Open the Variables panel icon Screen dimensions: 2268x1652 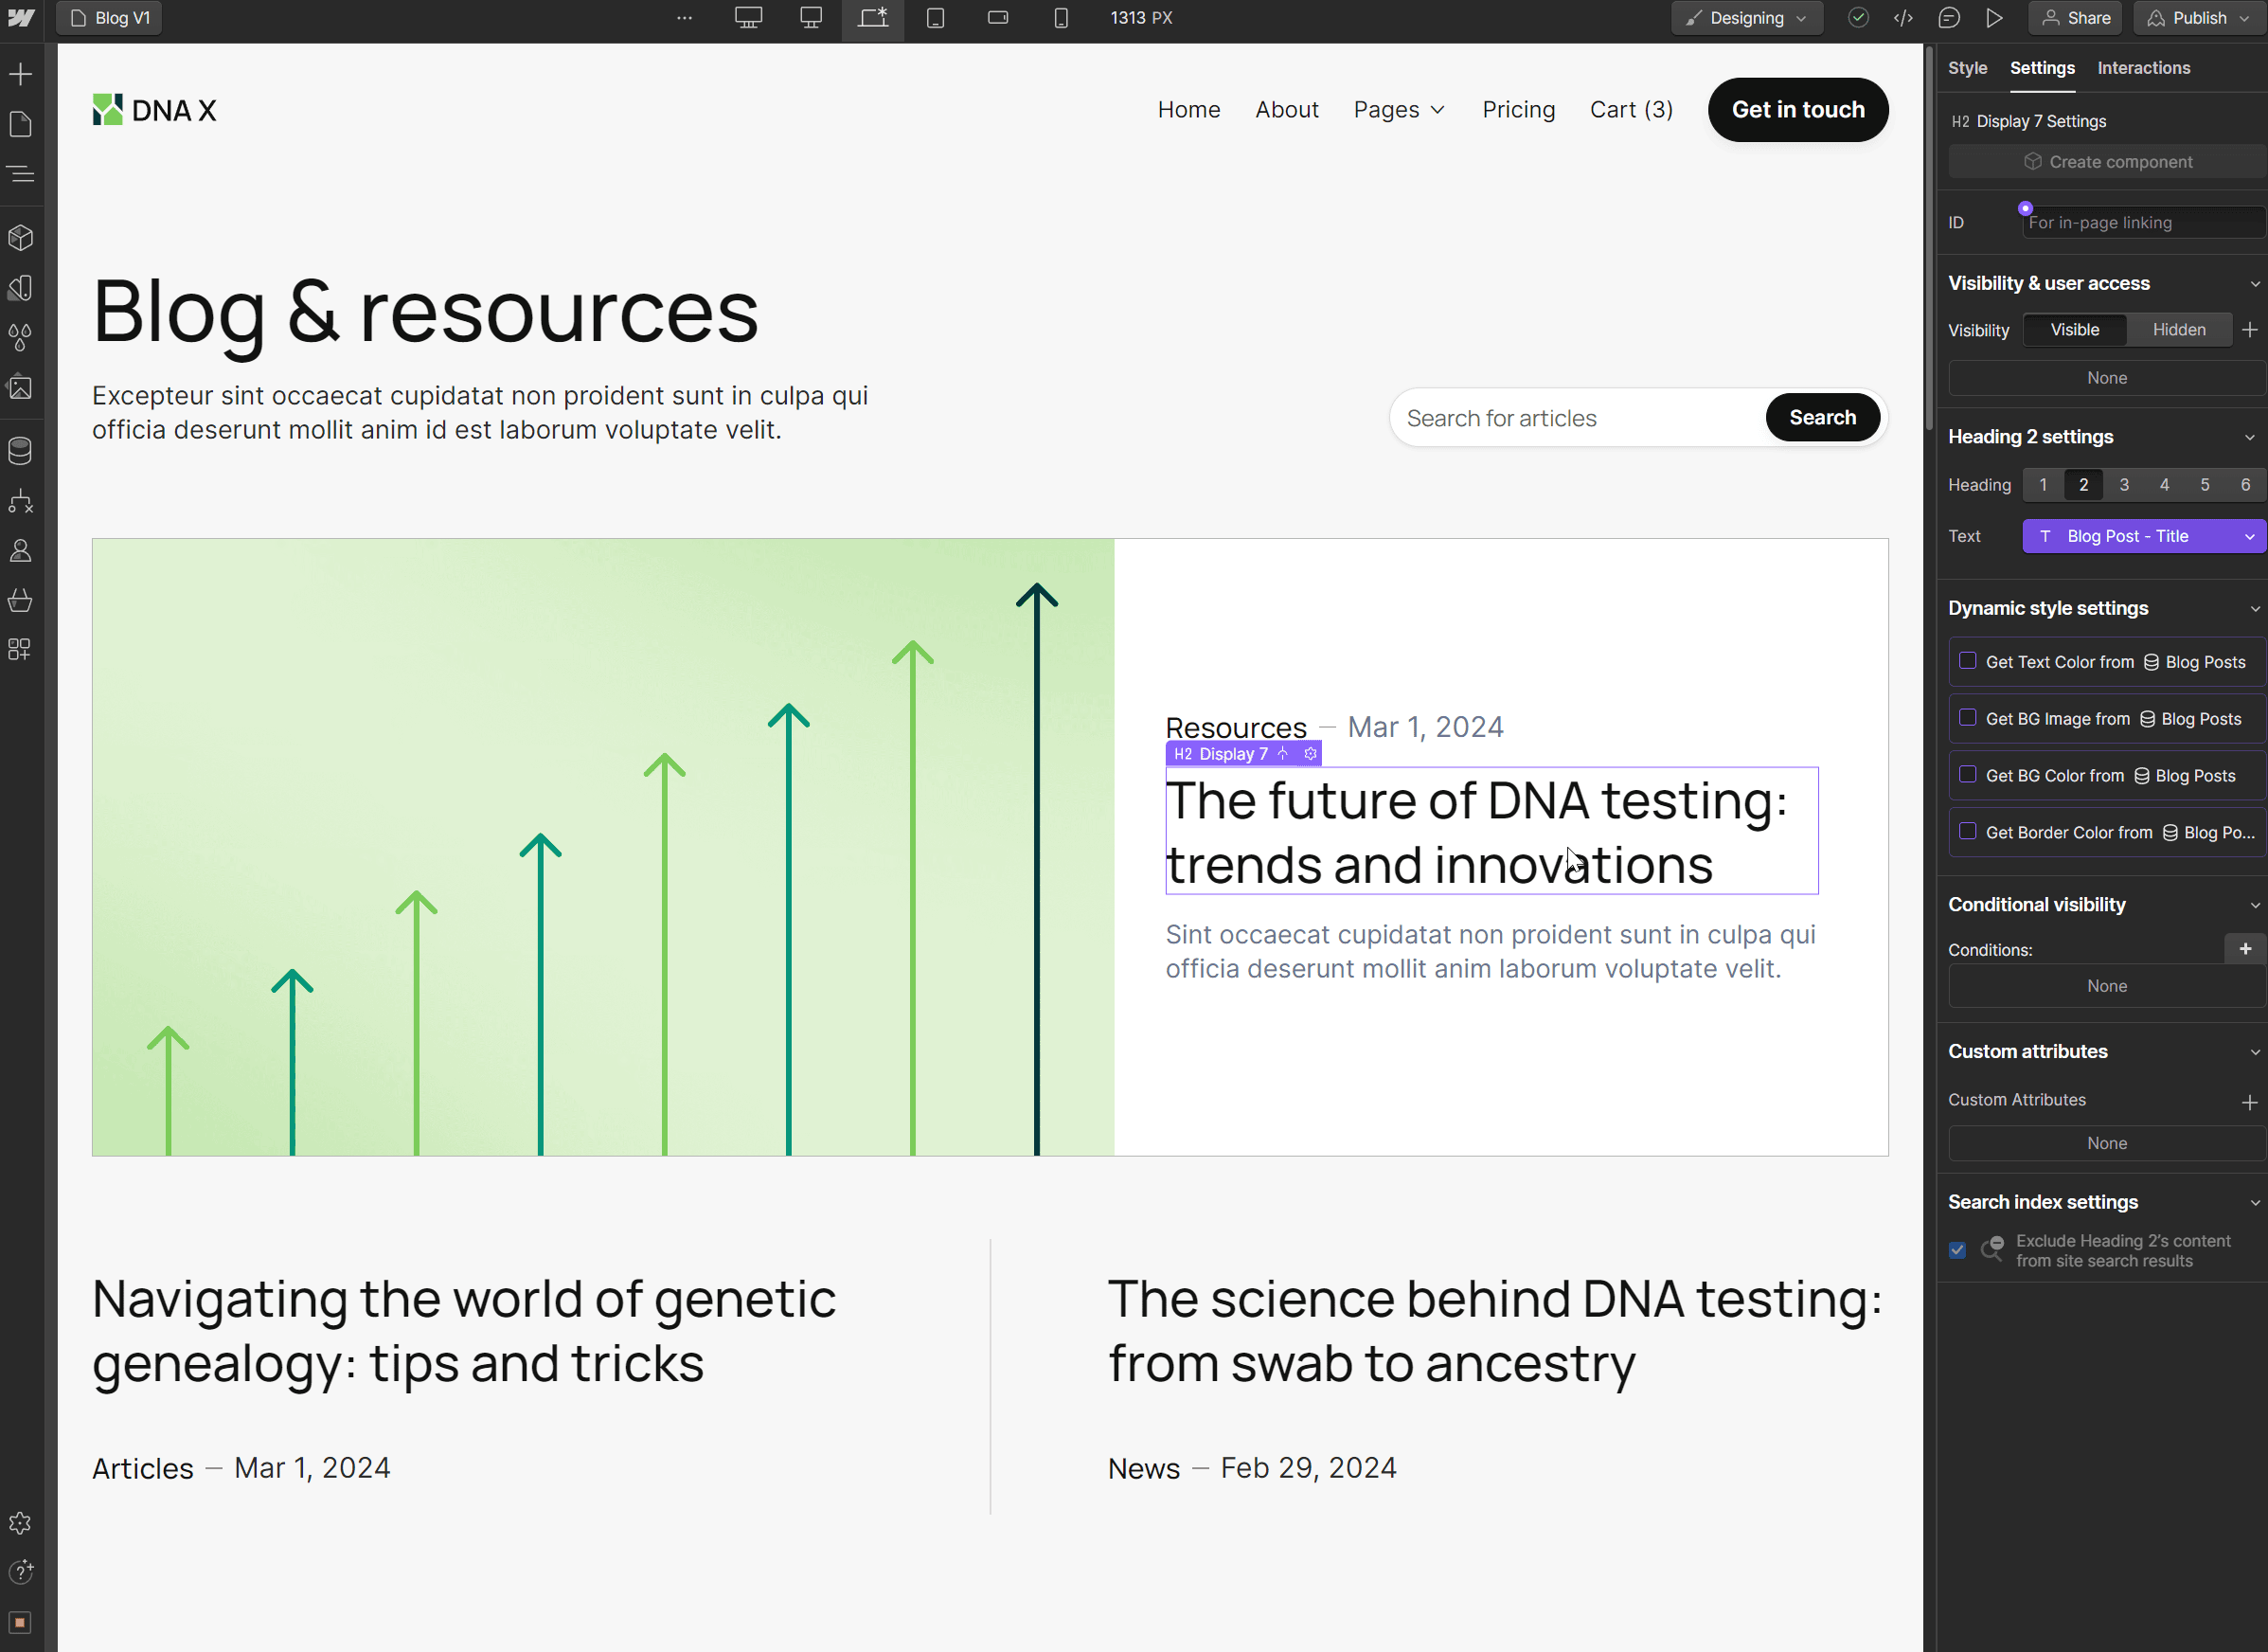(x=21, y=288)
